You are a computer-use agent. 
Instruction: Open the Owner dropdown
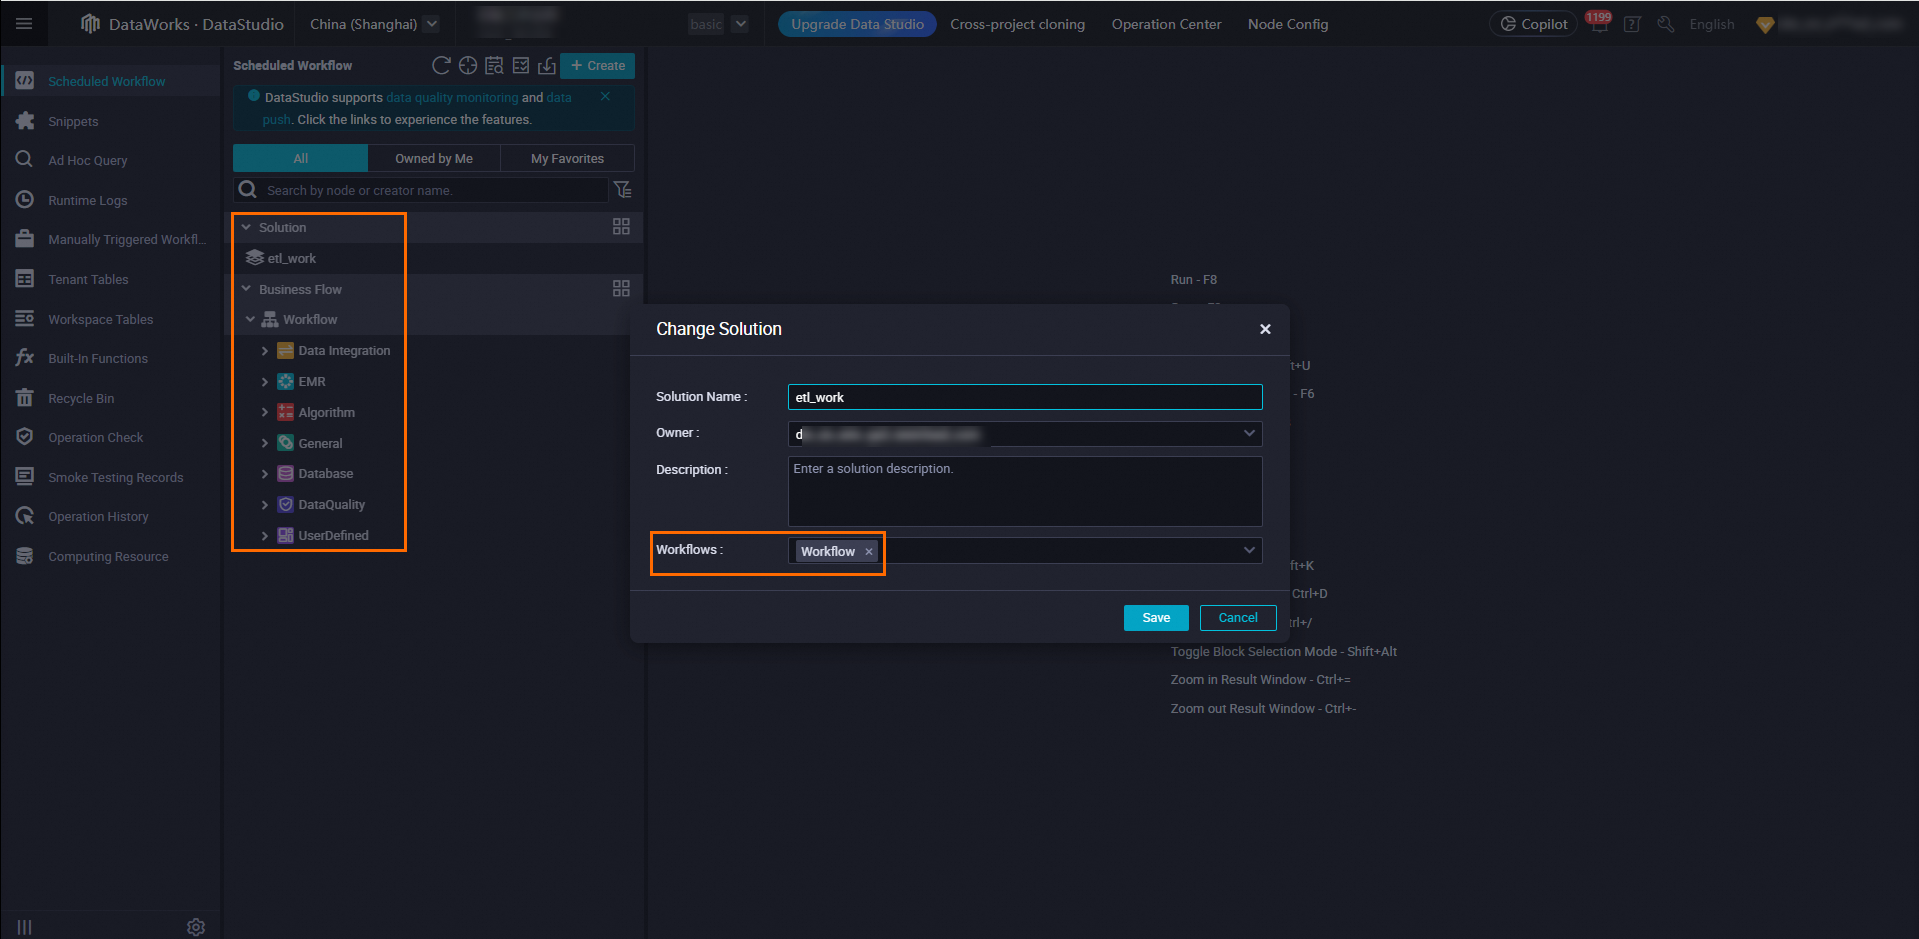click(1248, 434)
